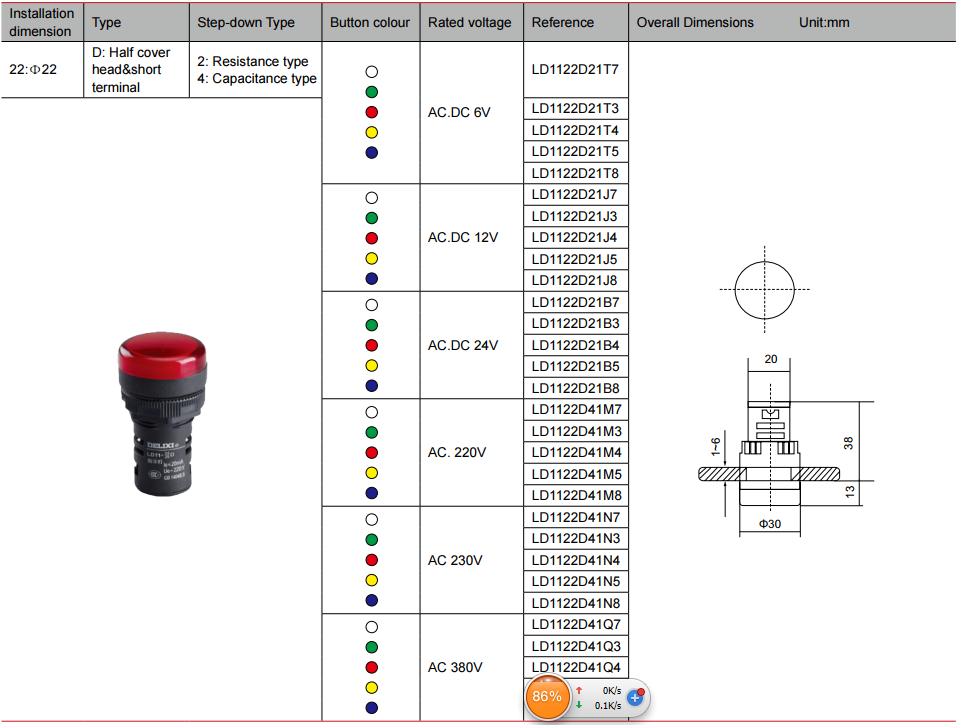Click the Installation dimension column header
The width and height of the screenshot is (958, 725).
click(42, 23)
